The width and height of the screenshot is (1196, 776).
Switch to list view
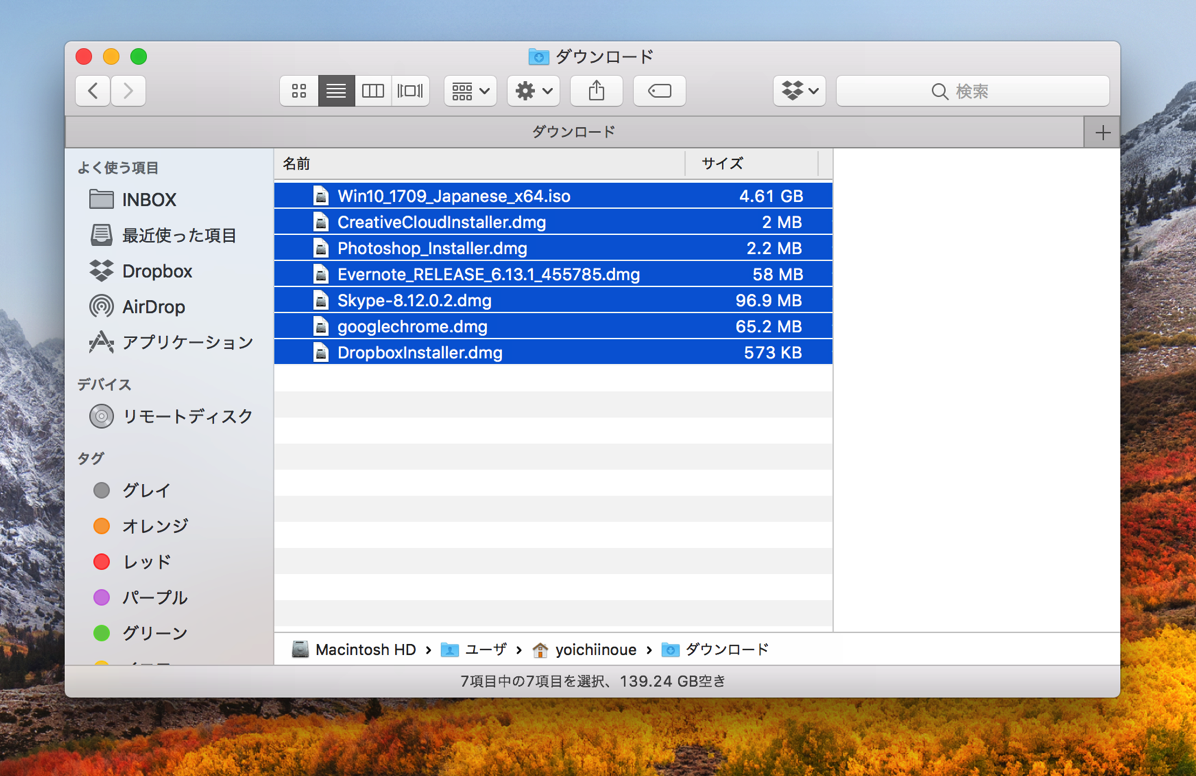[336, 91]
